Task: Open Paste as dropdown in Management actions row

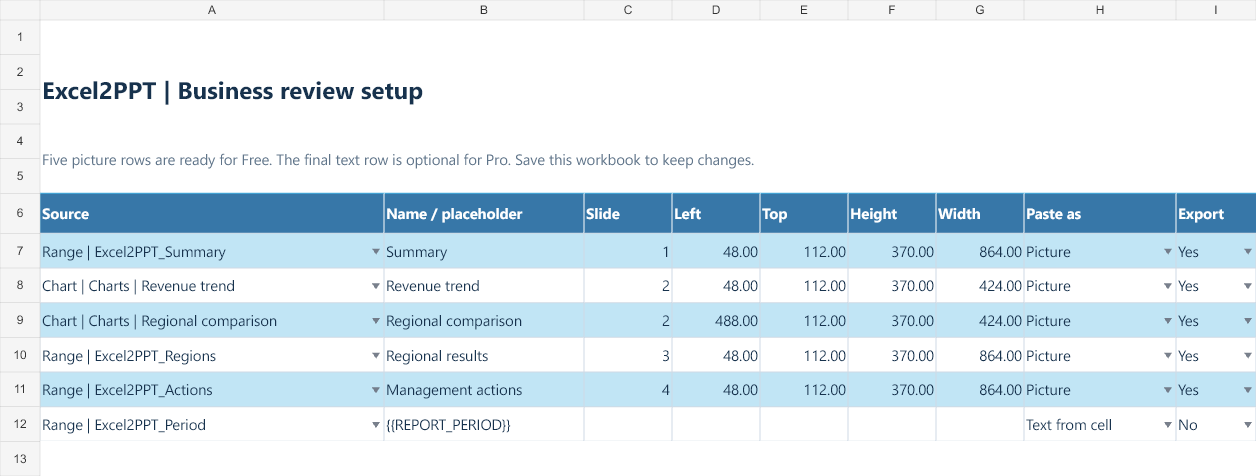Action: pos(1167,390)
